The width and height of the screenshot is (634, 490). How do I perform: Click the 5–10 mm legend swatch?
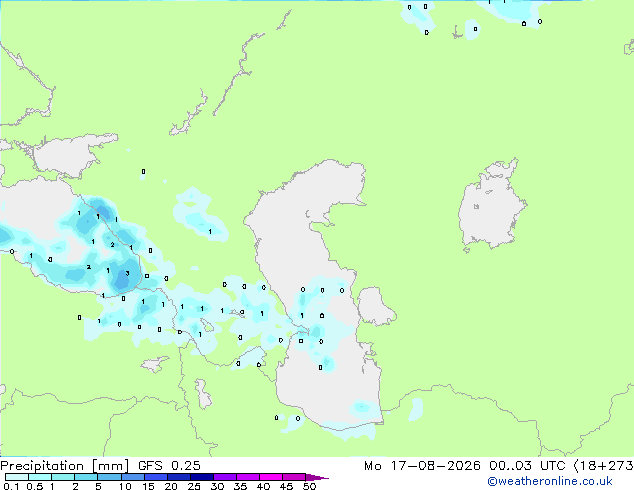coord(109,477)
